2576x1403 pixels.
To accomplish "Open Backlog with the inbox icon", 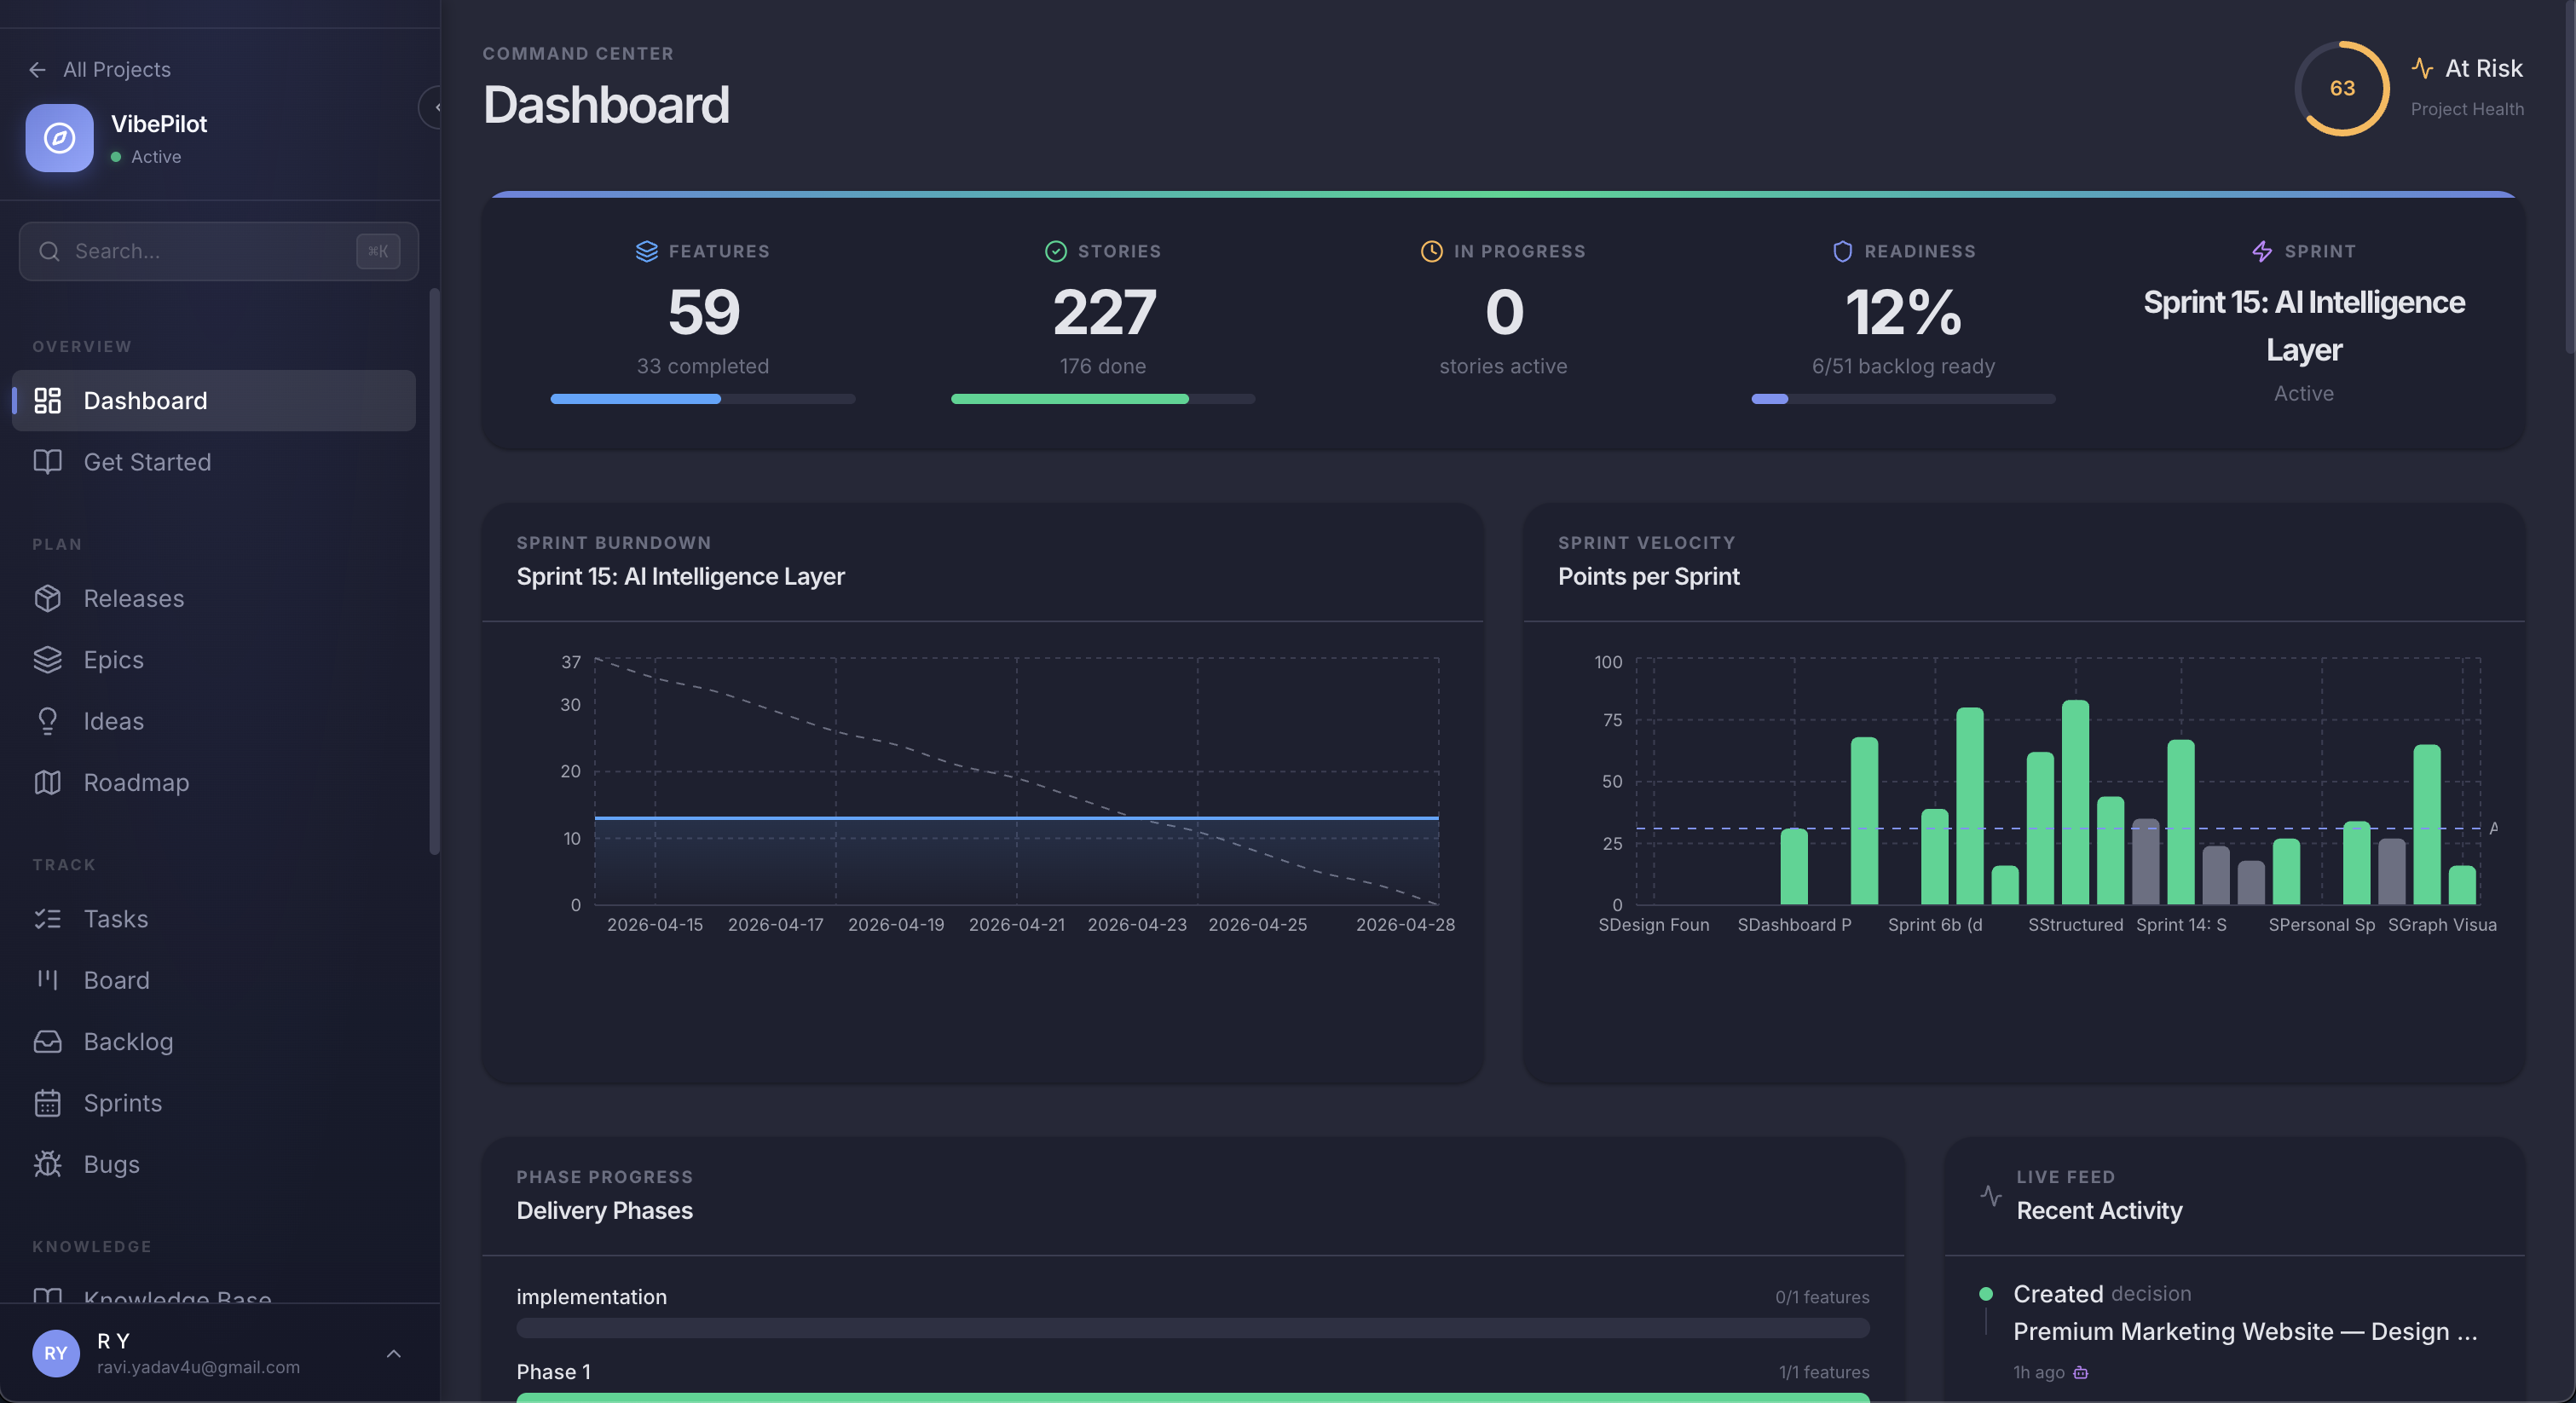I will click(49, 1041).
